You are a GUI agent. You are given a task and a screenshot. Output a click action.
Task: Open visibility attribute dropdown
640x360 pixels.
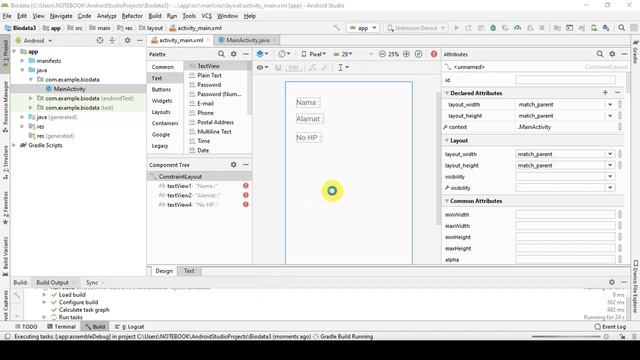click(x=610, y=176)
